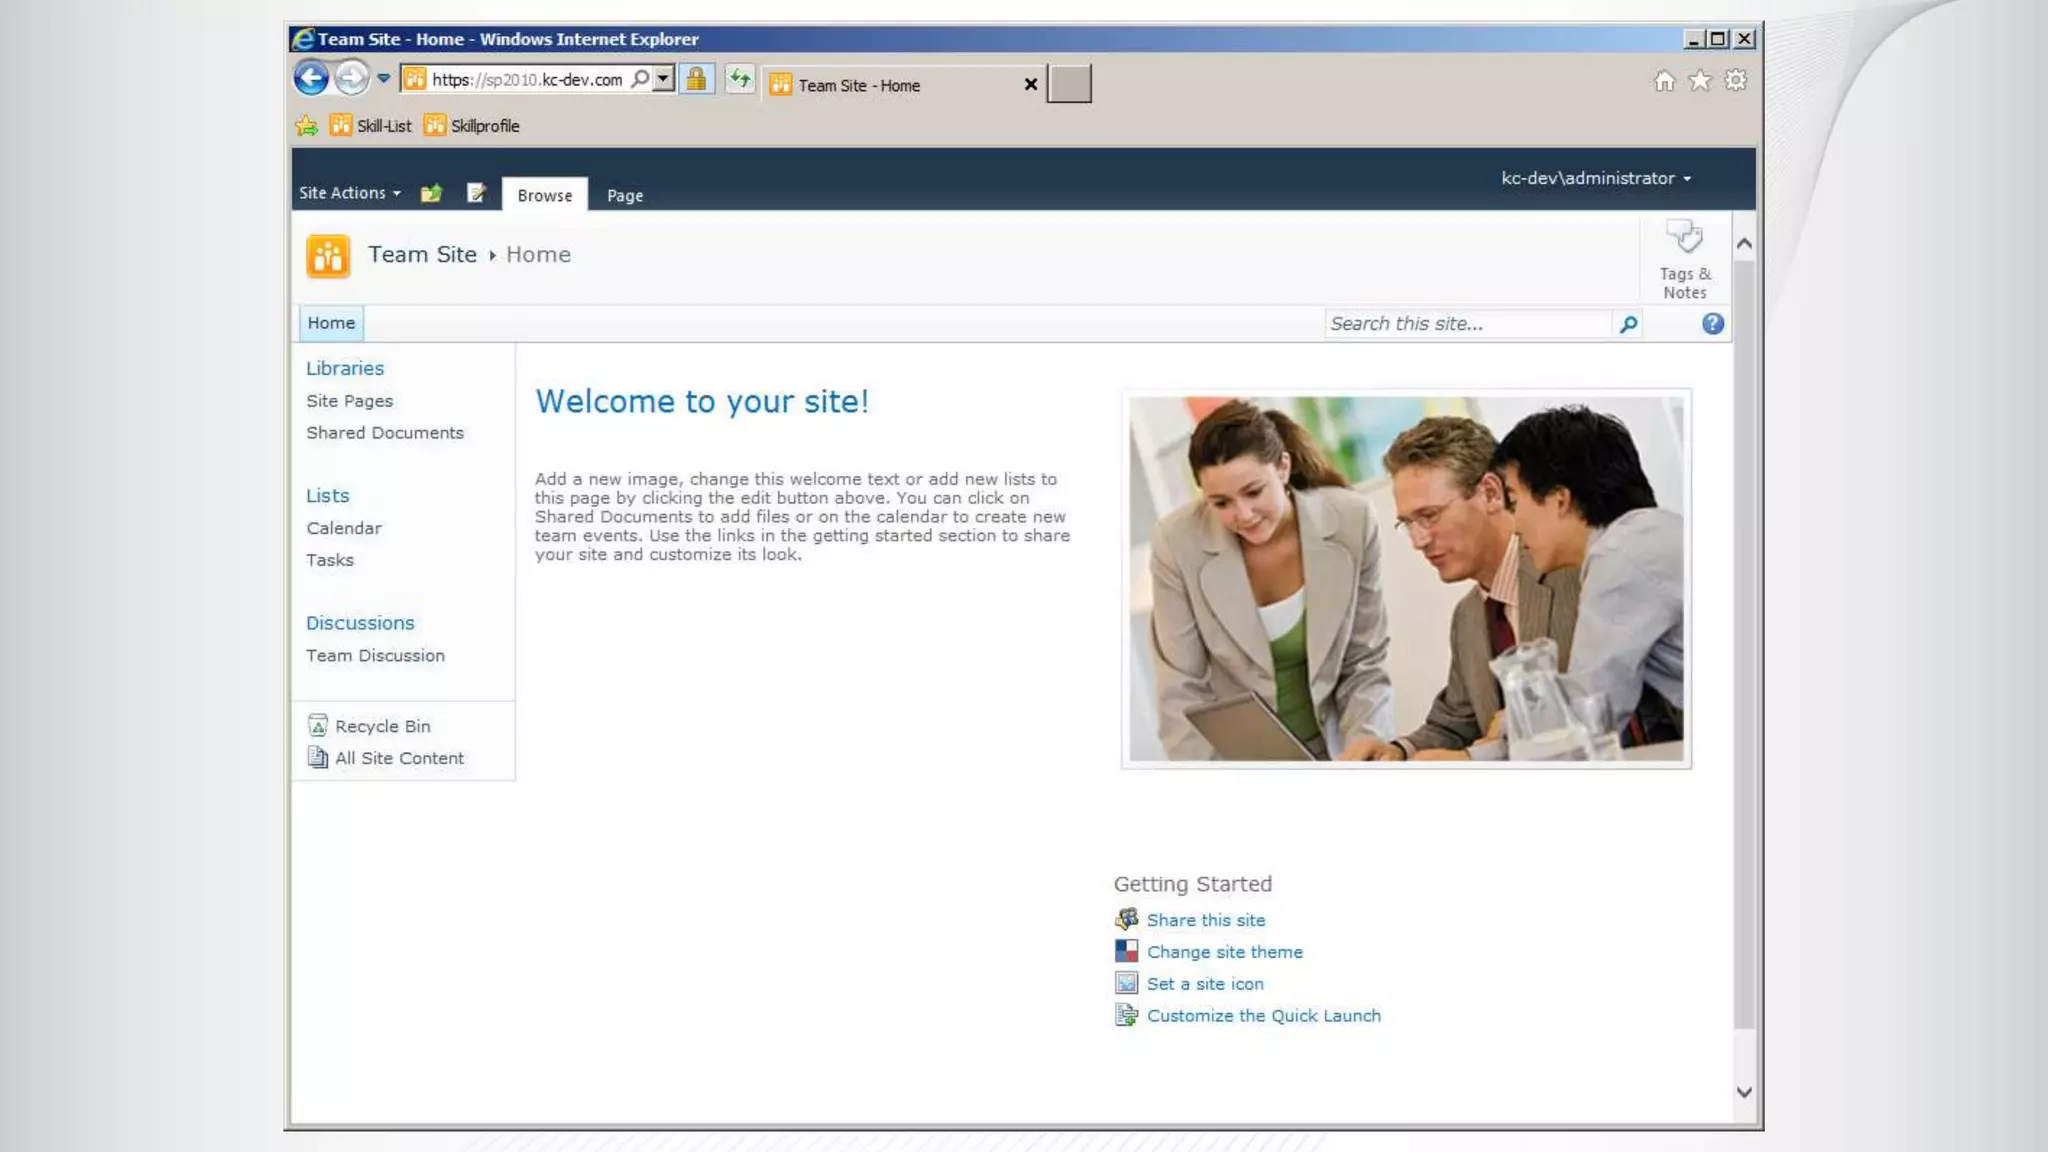Click the scrollbar down arrow
Viewport: 2048px width, 1152px height.
click(1744, 1092)
